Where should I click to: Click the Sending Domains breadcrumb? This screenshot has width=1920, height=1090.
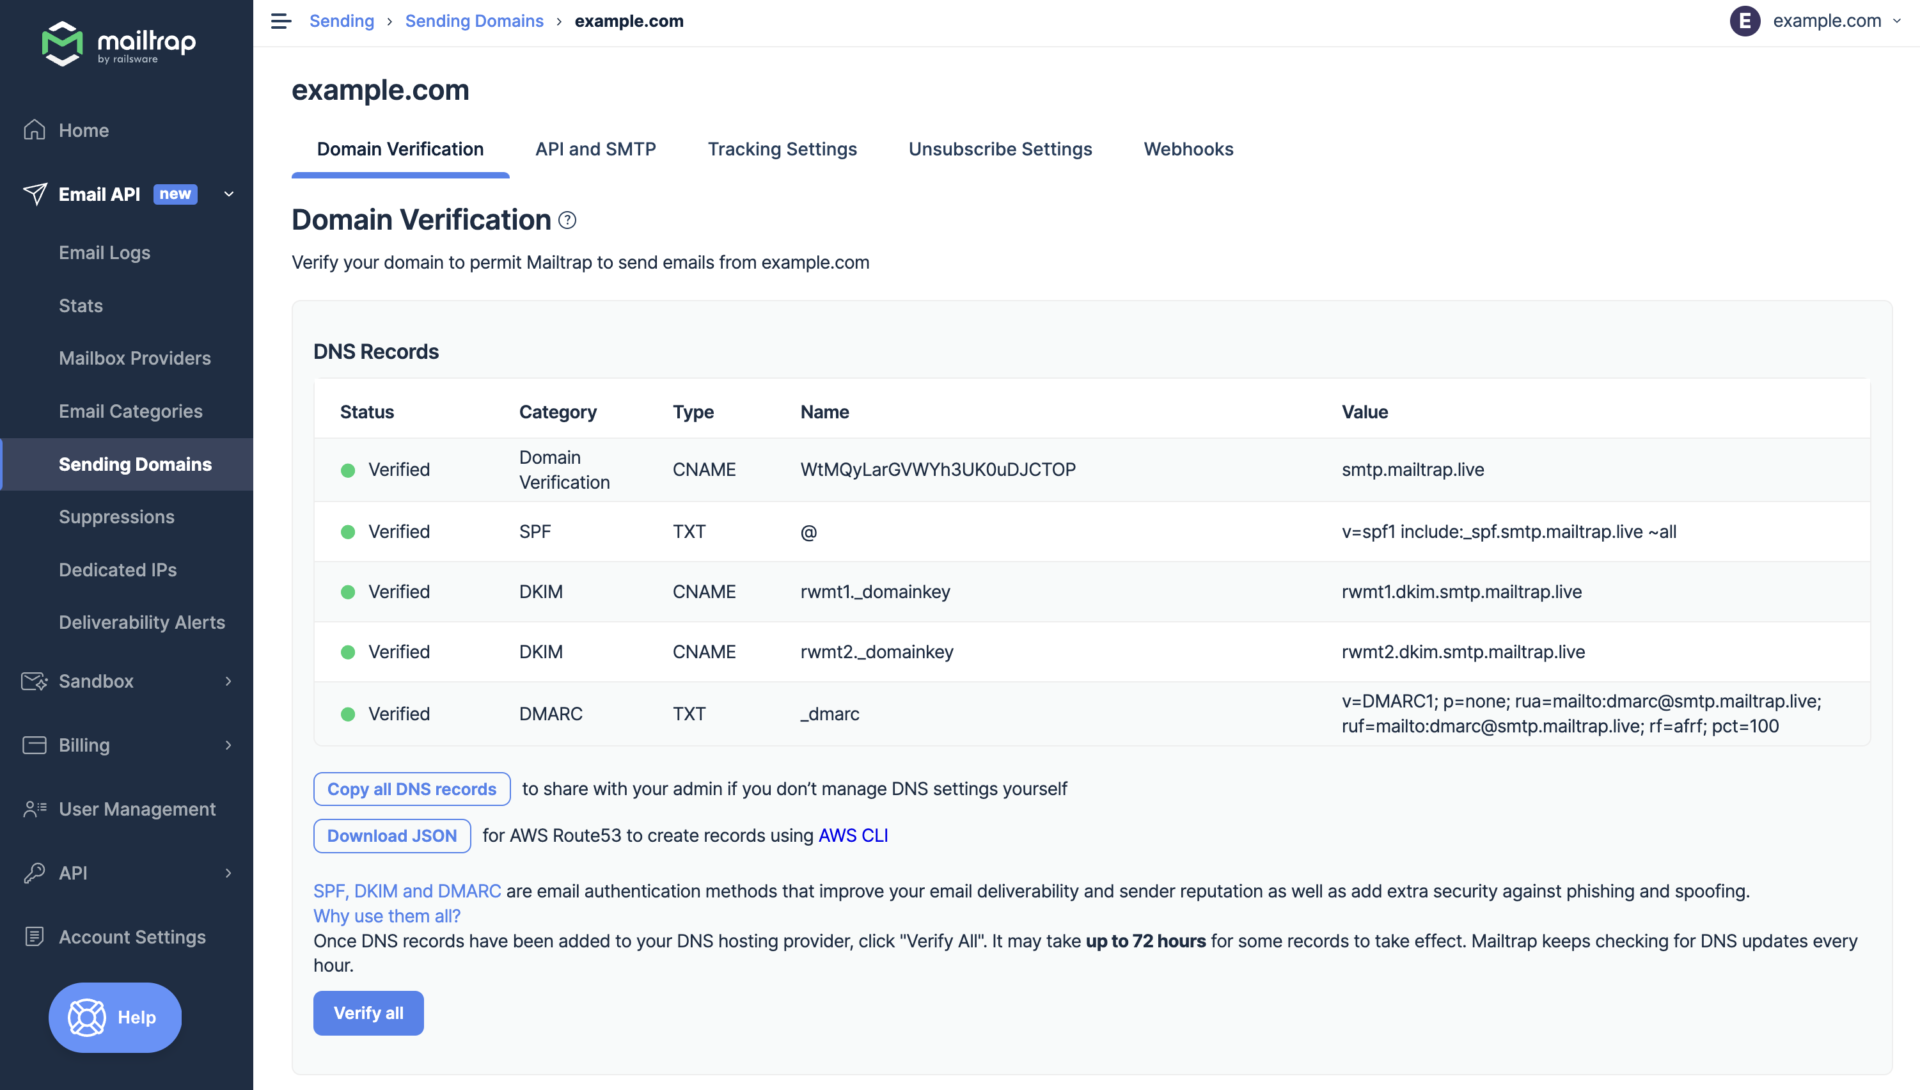click(x=474, y=20)
